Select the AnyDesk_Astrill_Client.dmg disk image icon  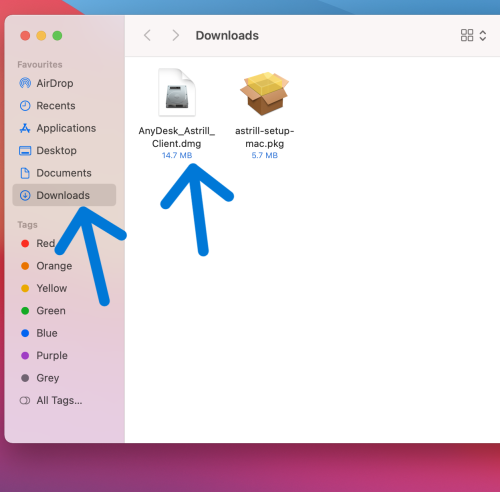point(177,93)
